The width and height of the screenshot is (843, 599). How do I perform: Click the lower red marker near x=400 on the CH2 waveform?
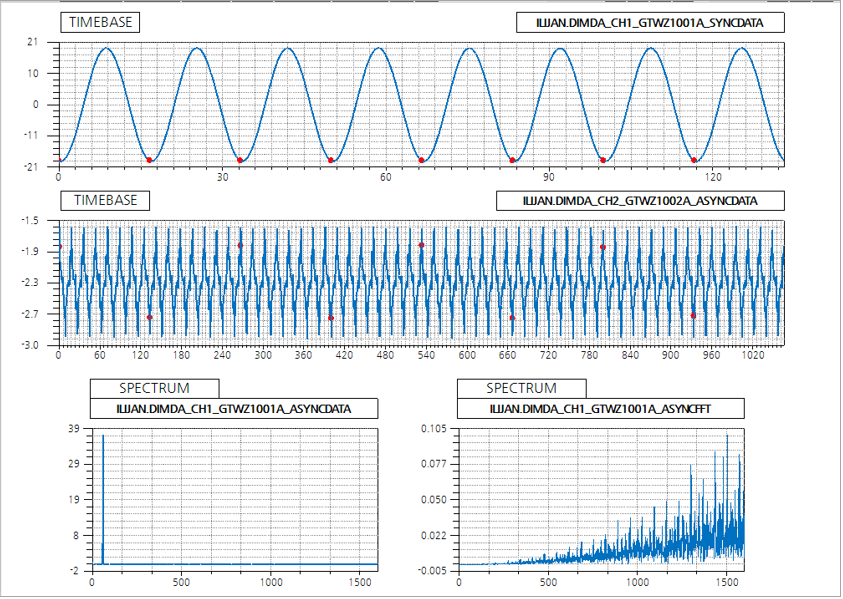coord(331,318)
